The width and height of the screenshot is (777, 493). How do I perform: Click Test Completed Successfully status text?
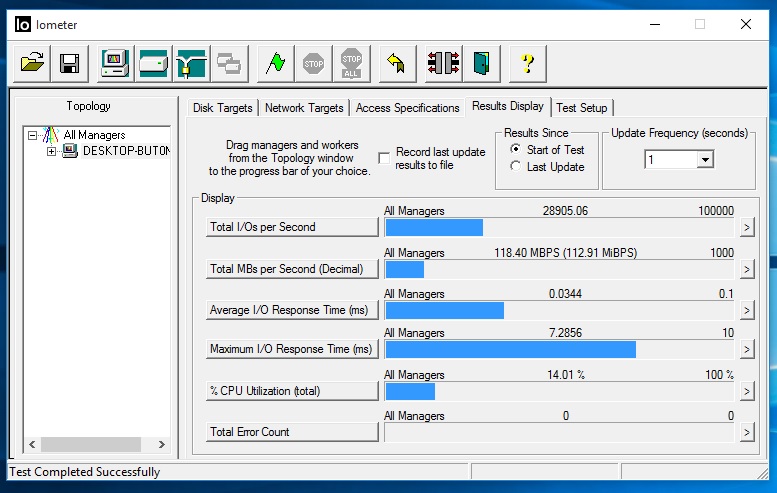coord(85,472)
